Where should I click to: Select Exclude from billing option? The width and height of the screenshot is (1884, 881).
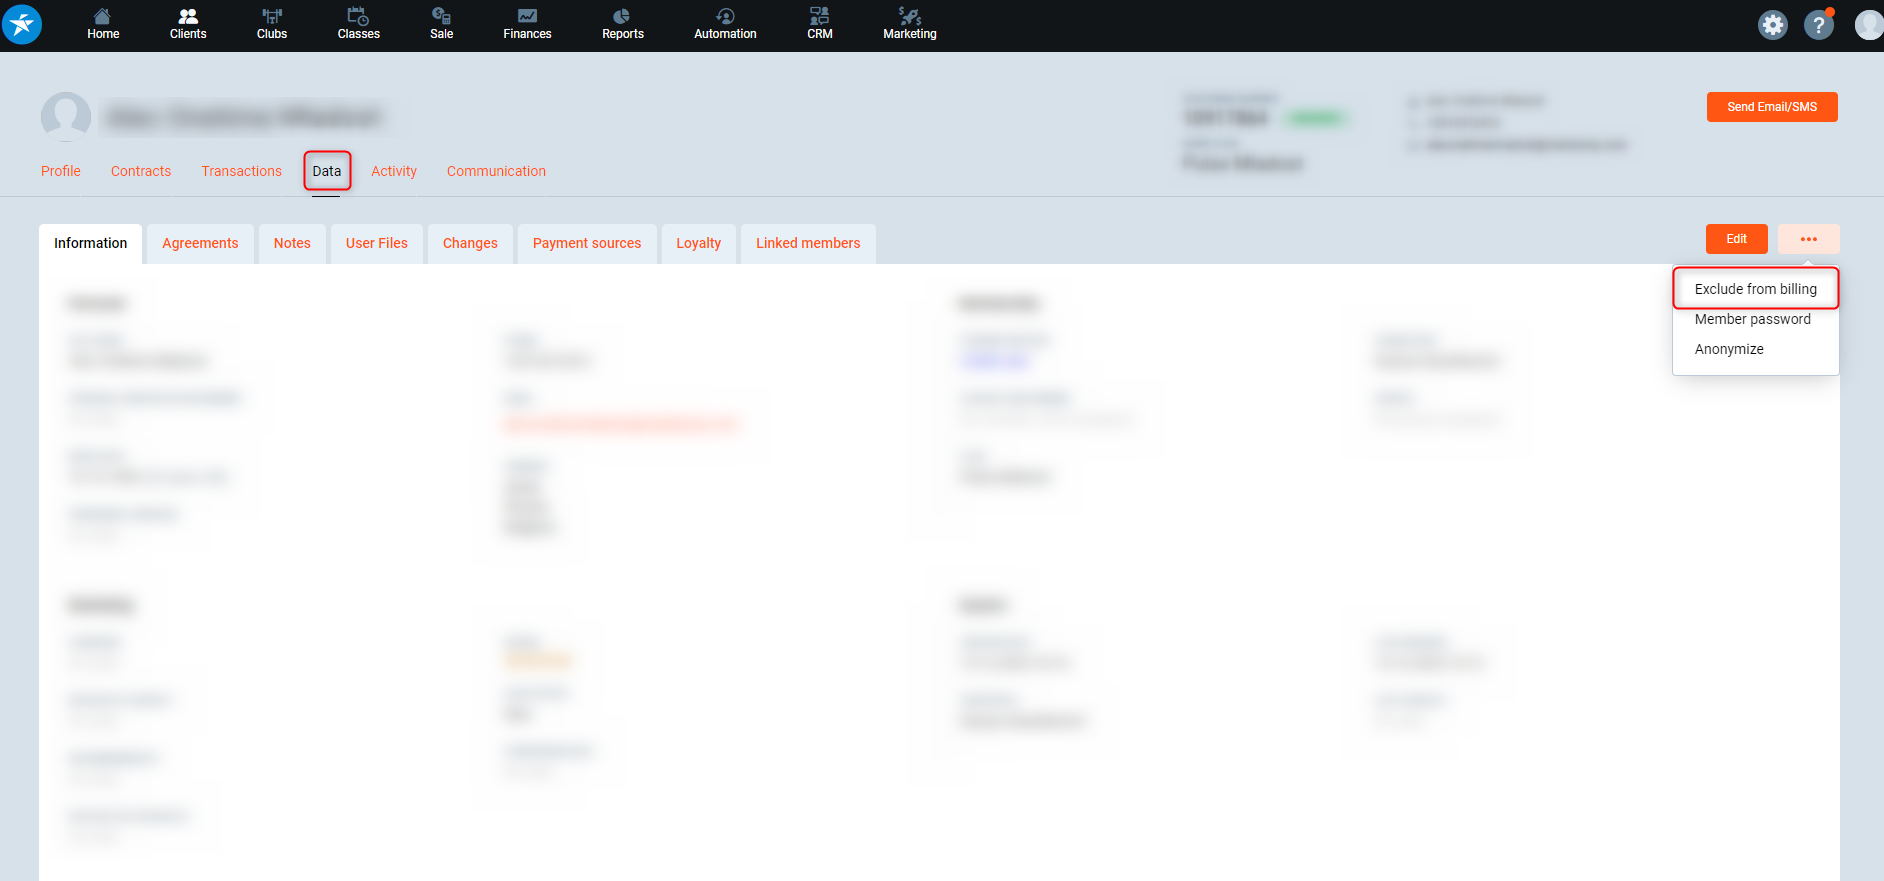click(x=1755, y=289)
